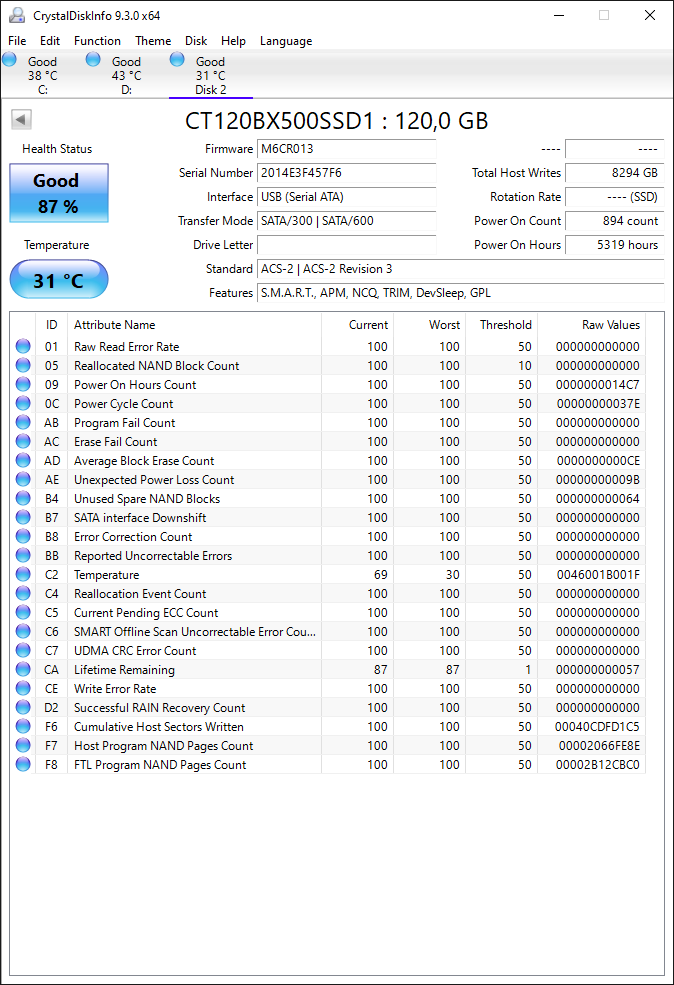674x985 pixels.
Task: Click status orb for Raw Read Error Rate
Action: point(23,346)
